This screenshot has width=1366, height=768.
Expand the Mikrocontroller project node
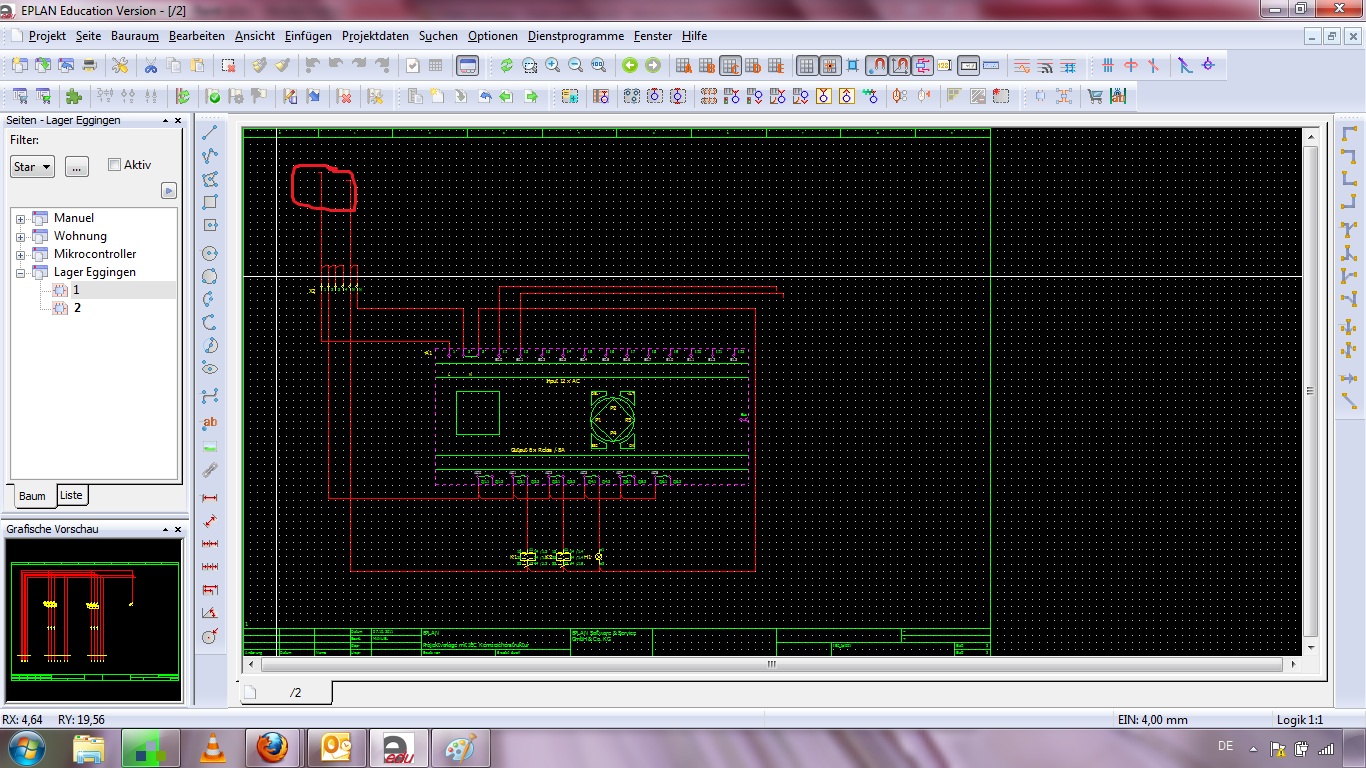click(20, 255)
